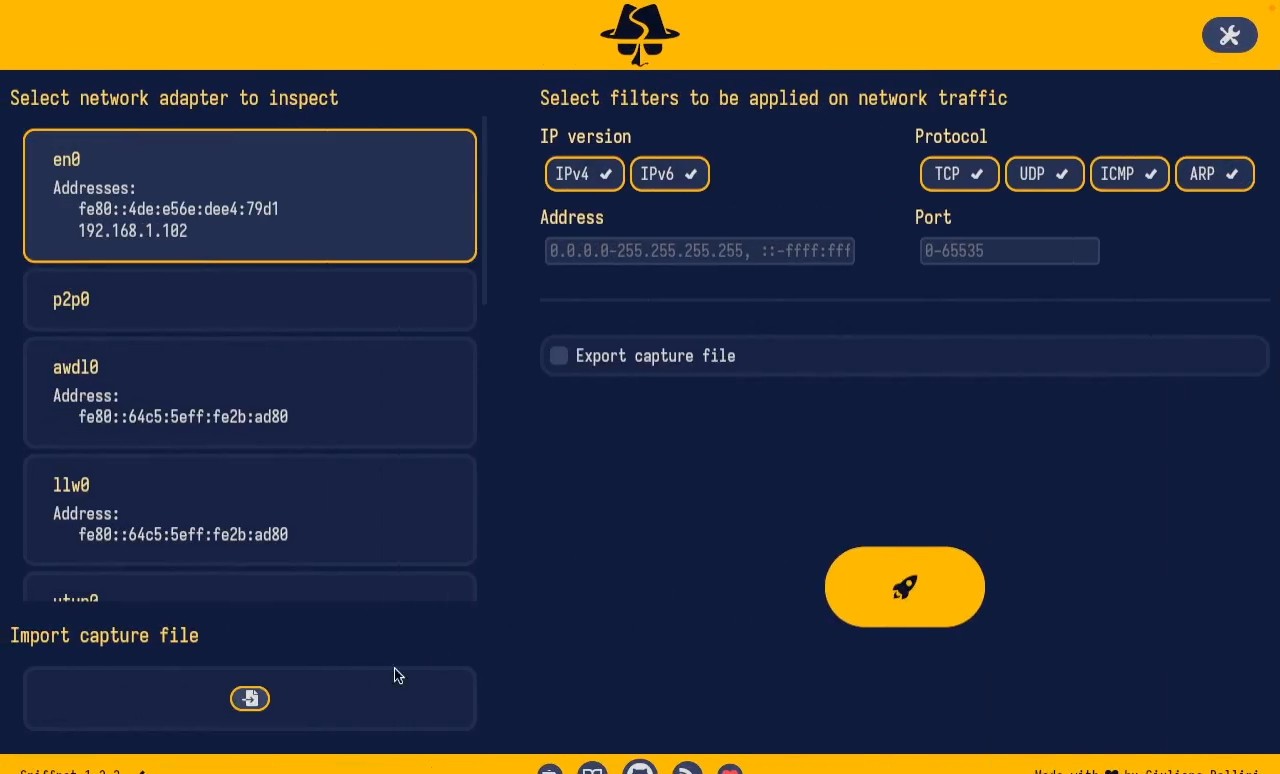The width and height of the screenshot is (1280, 774).
Task: Select the p2p0 network adapter
Action: tap(250, 300)
